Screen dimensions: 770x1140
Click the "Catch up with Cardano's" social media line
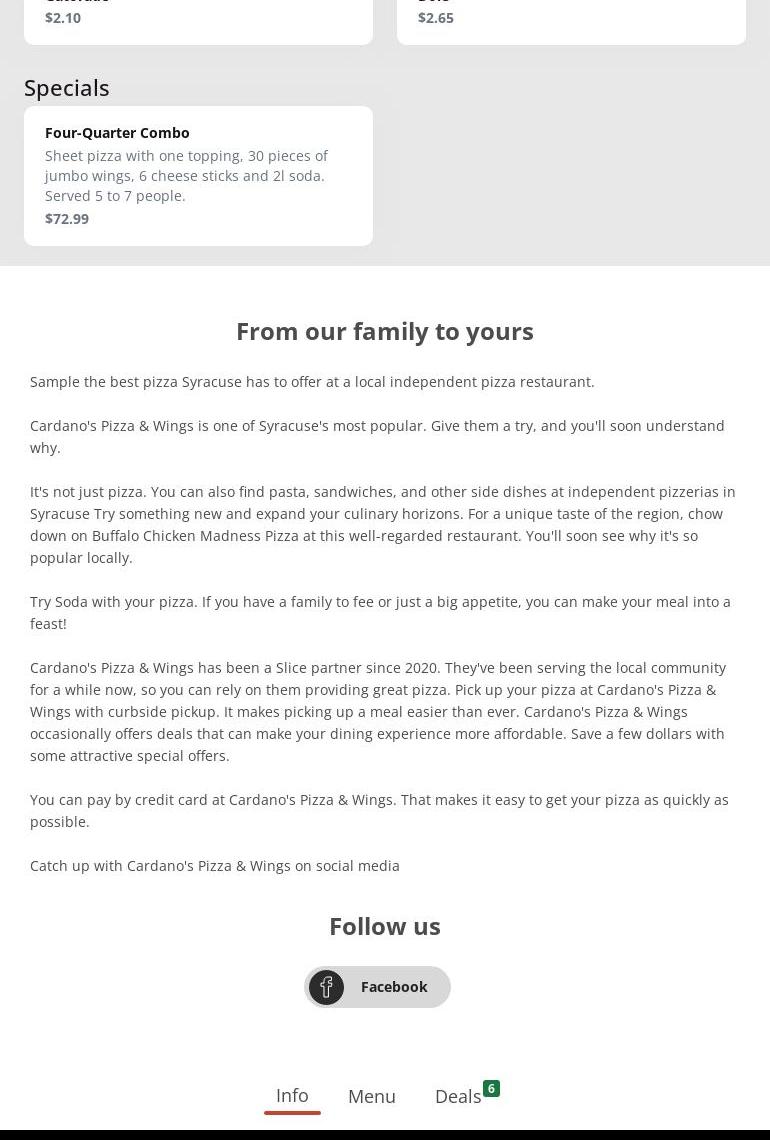click(x=215, y=866)
